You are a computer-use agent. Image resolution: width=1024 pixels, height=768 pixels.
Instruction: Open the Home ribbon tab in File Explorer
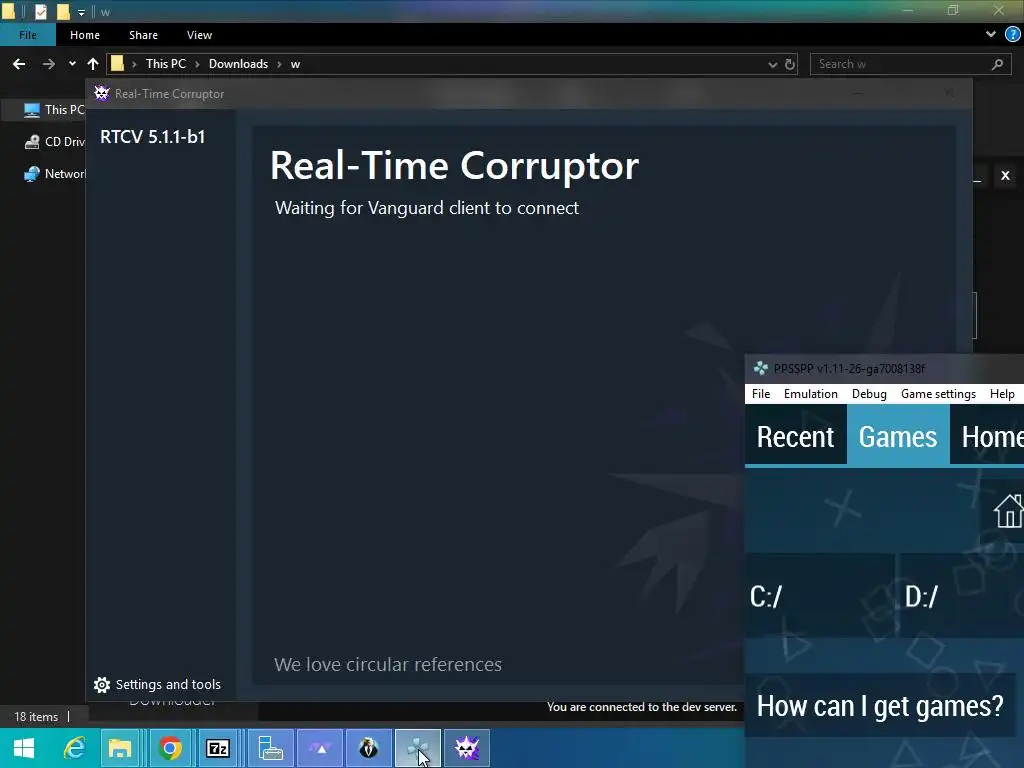(x=85, y=35)
